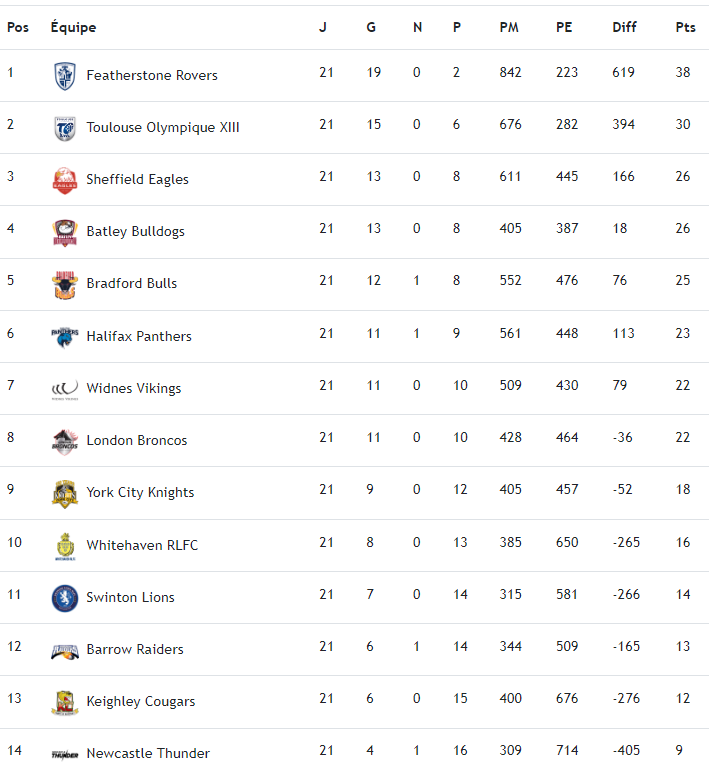Screen dimensions: 709x769
Task: Open the Newcastle Thunder team link
Action: tap(148, 753)
